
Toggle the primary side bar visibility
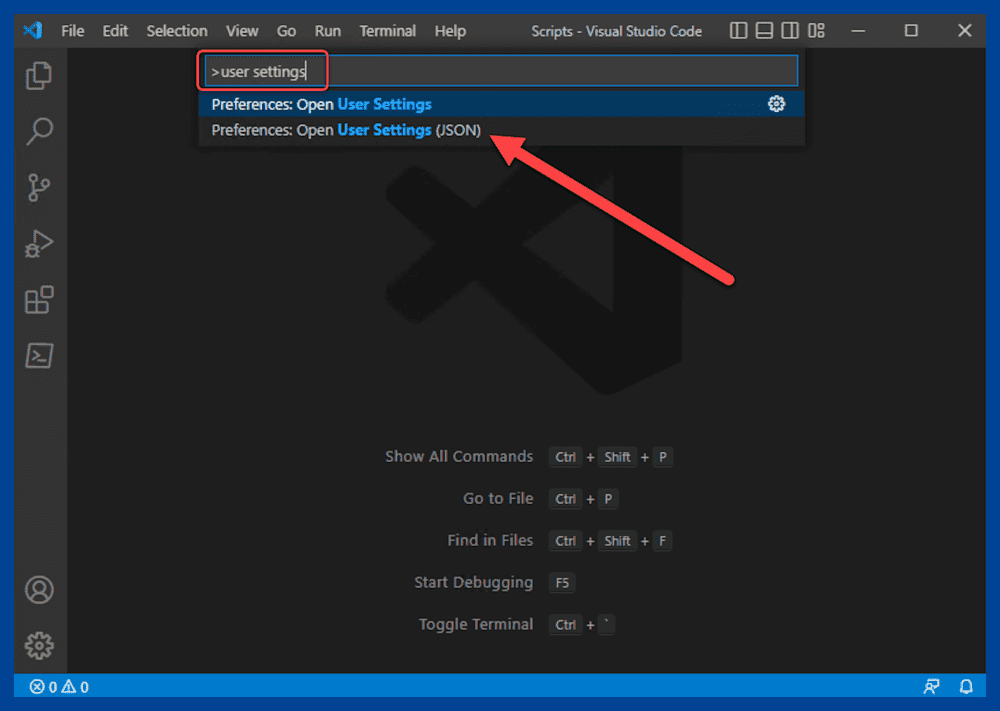pos(737,31)
